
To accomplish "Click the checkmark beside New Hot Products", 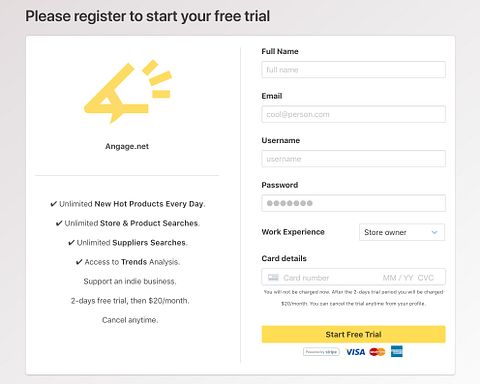I will pyautogui.click(x=53, y=204).
